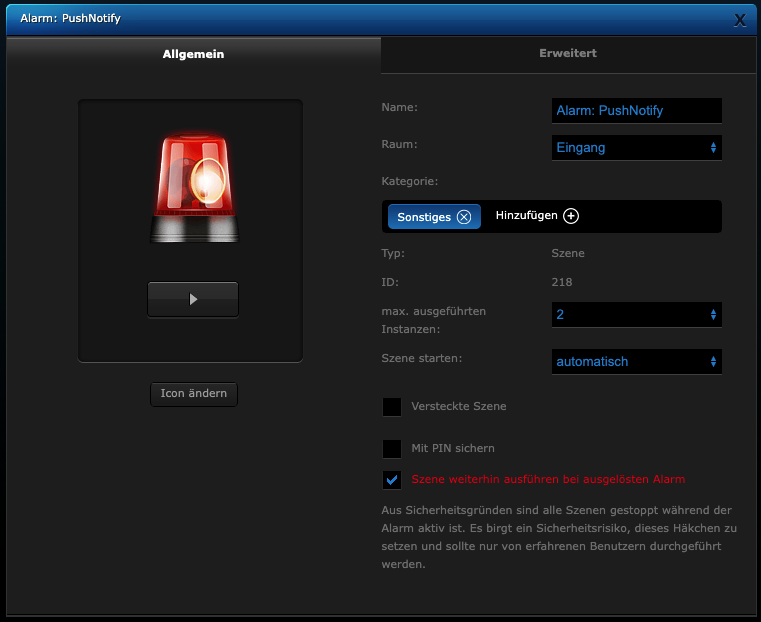This screenshot has width=761, height=622.
Task: Click the Mit PIN sichern label
Action: (x=453, y=448)
